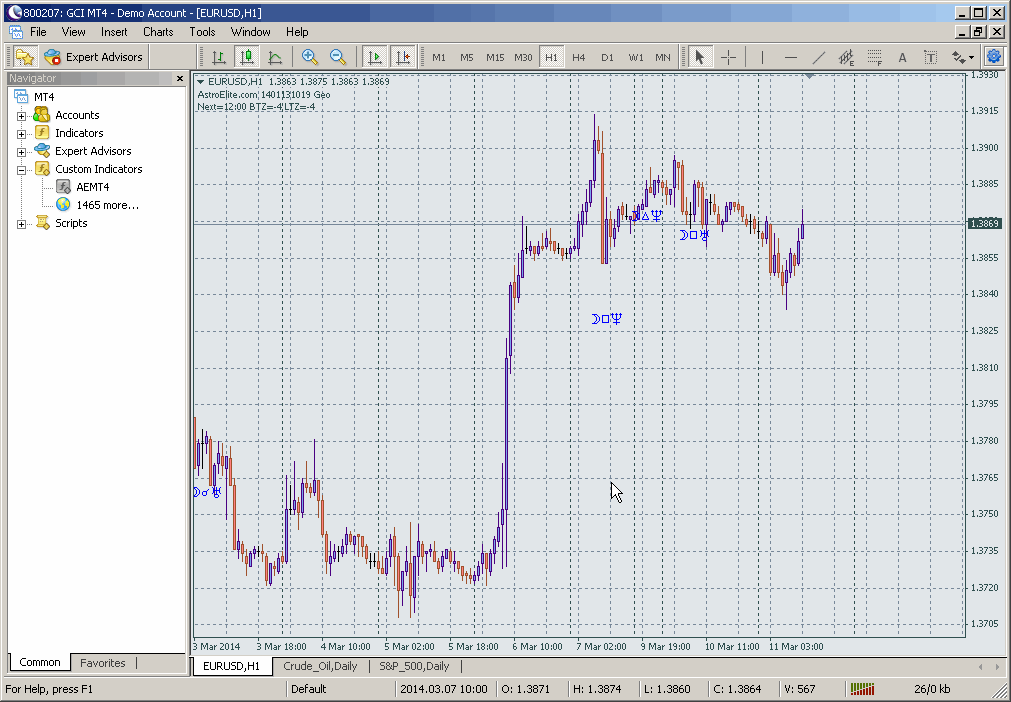The image size is (1011, 702).
Task: Switch to line chart display
Action: [274, 57]
